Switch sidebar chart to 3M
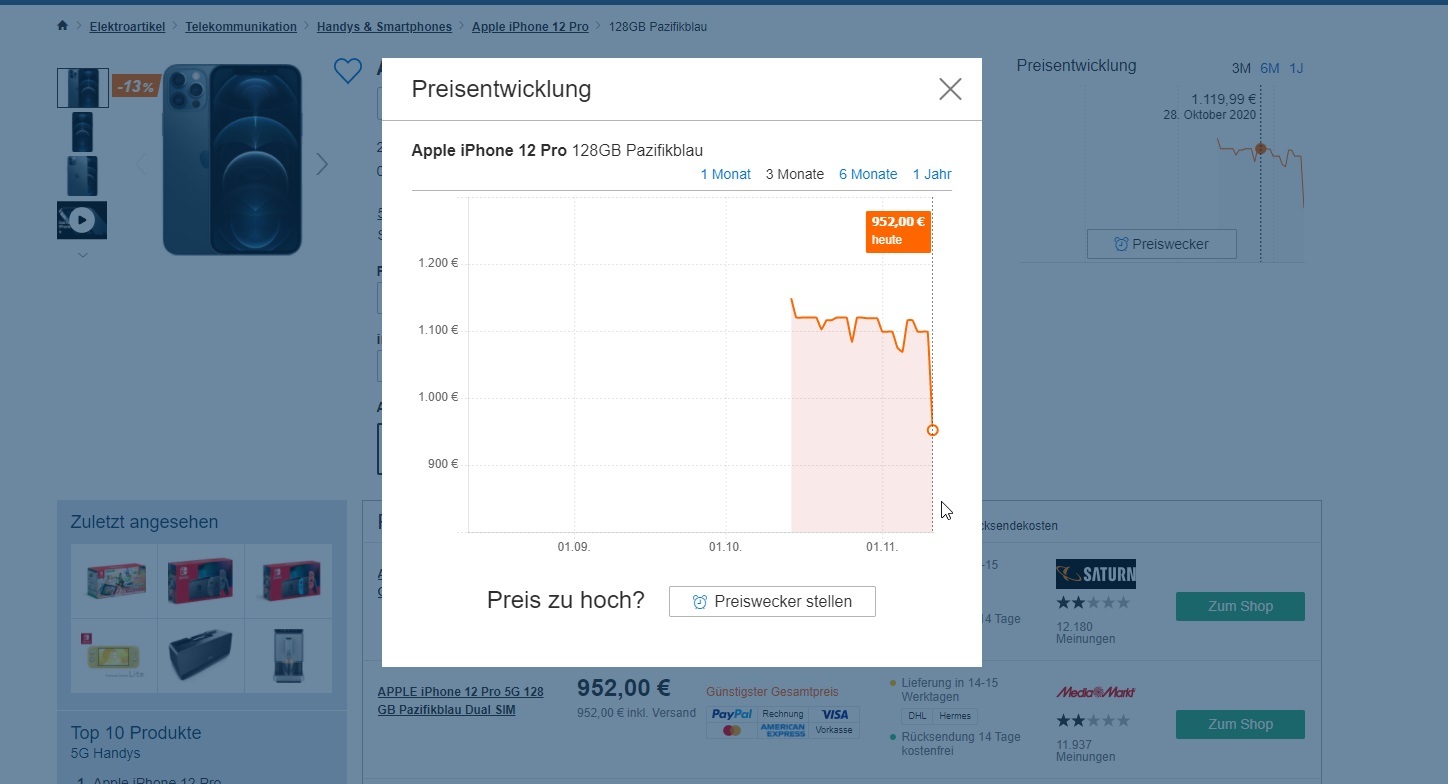Viewport: 1448px width, 784px height. coord(1241,68)
